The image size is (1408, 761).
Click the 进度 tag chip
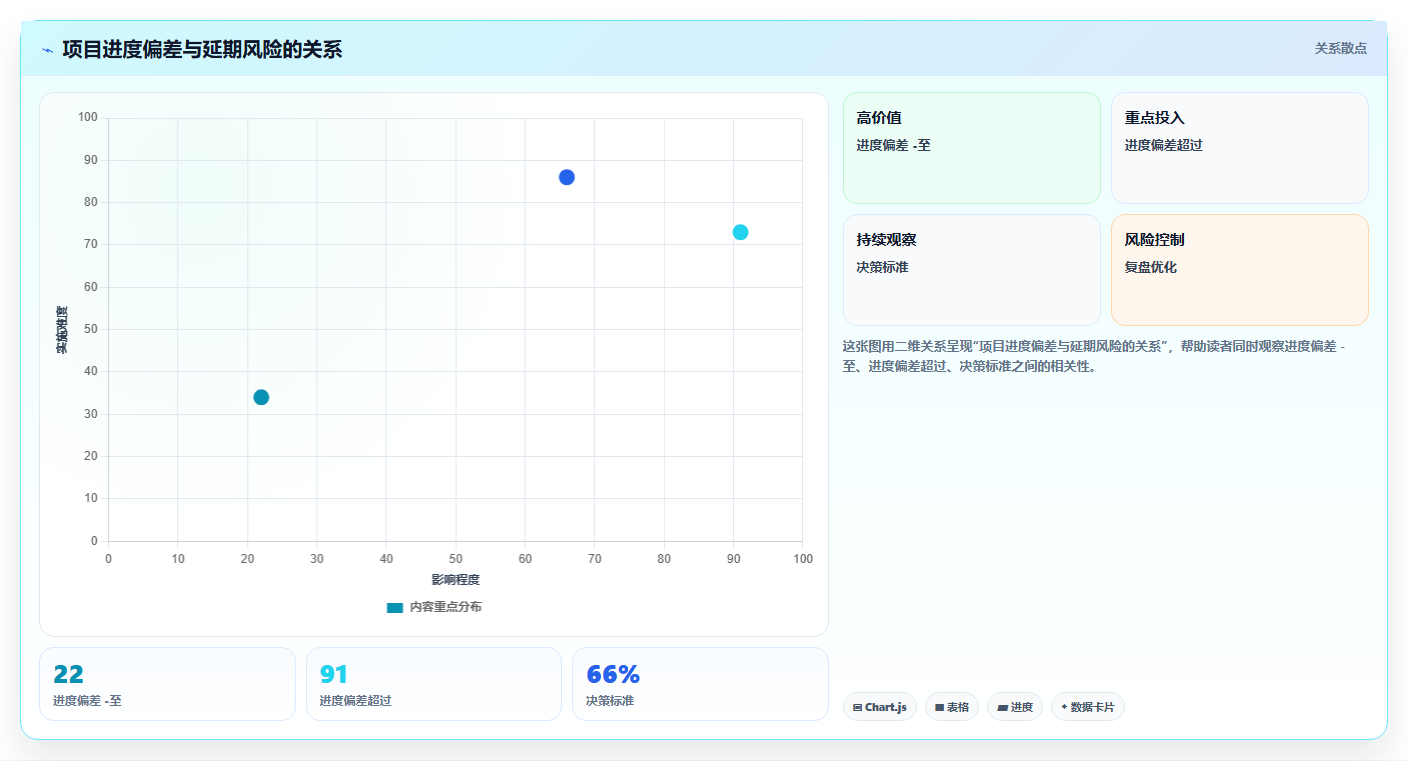pos(1015,707)
